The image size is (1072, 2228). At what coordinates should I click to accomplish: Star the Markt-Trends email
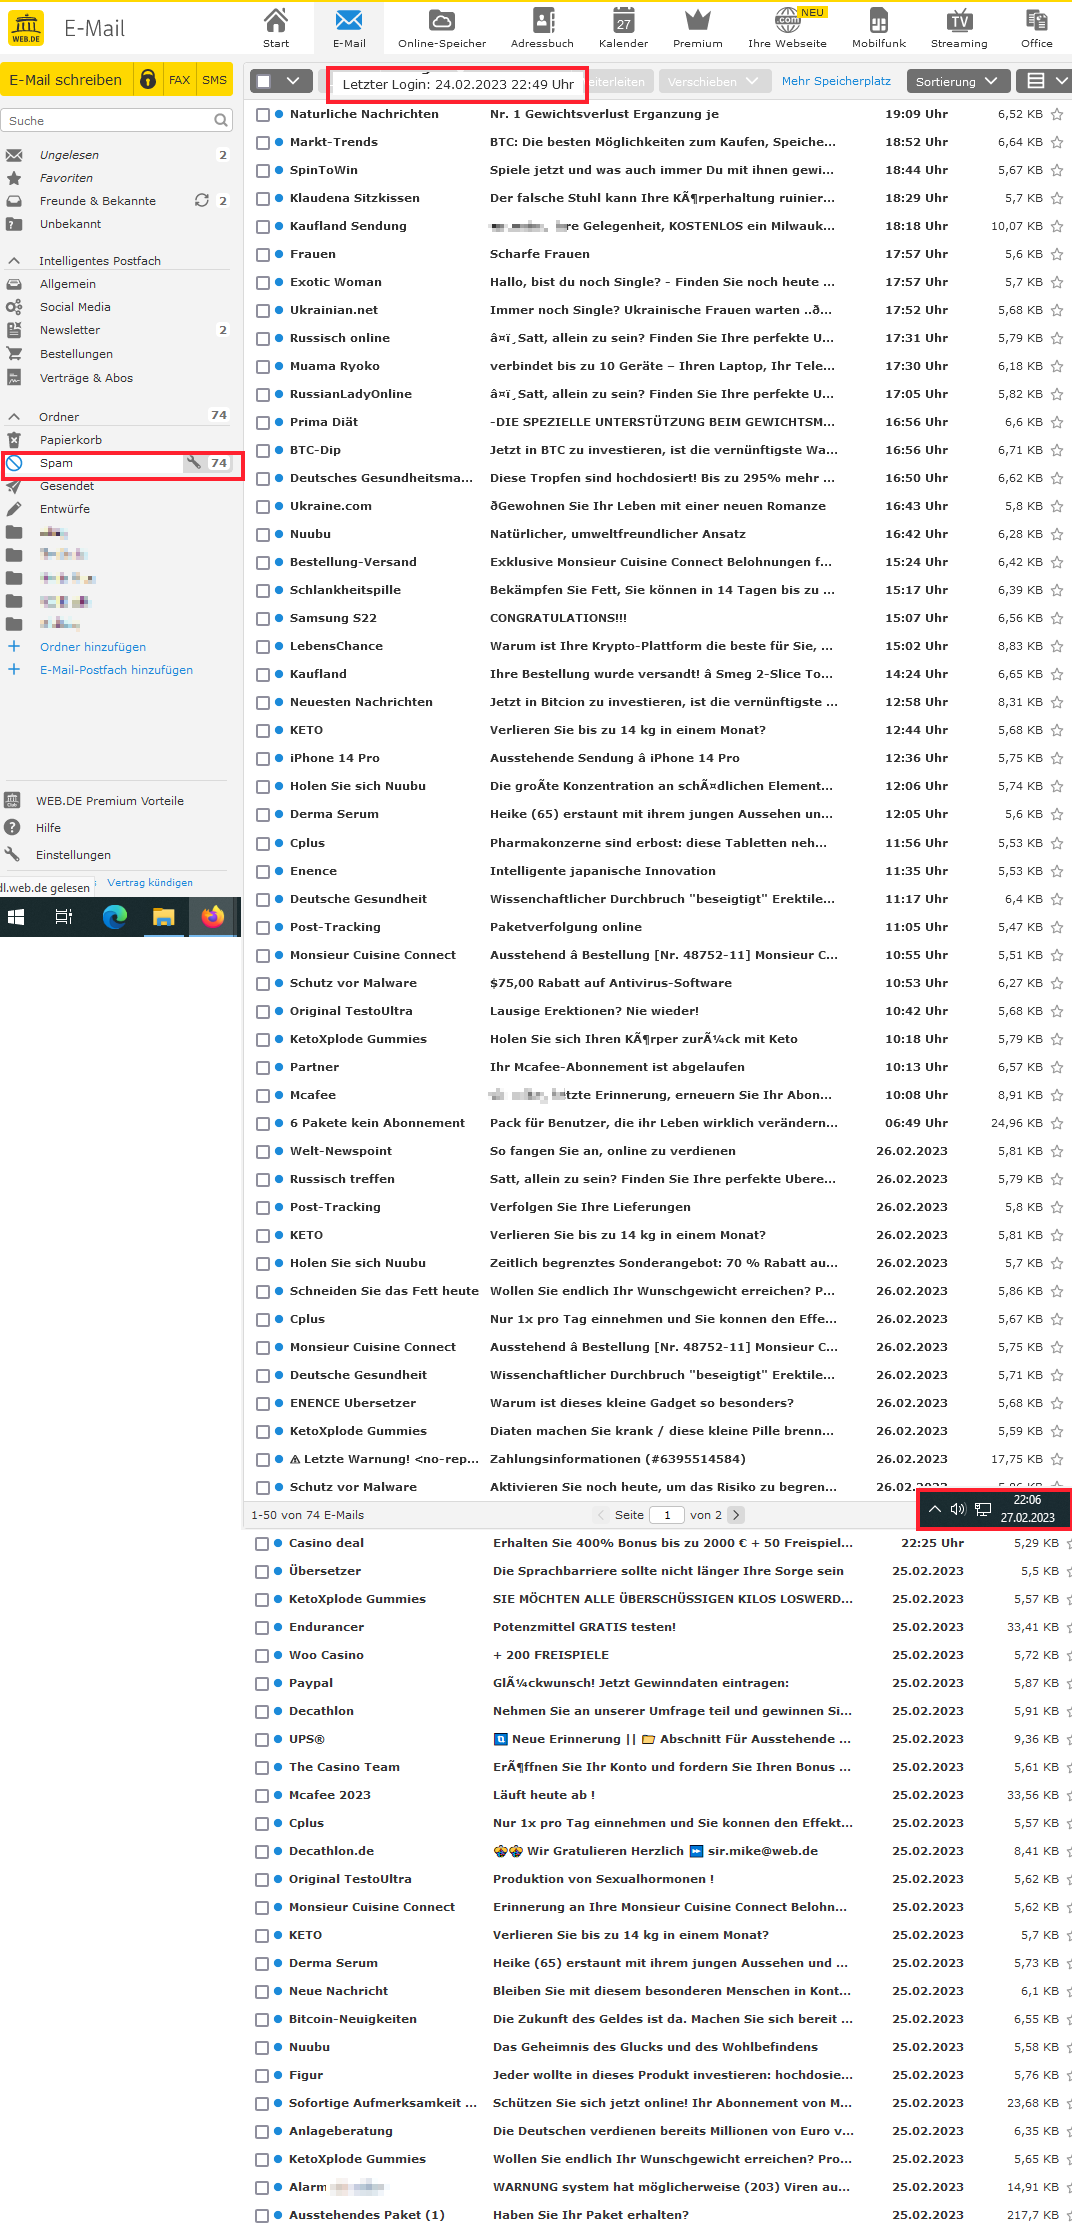tap(1056, 143)
